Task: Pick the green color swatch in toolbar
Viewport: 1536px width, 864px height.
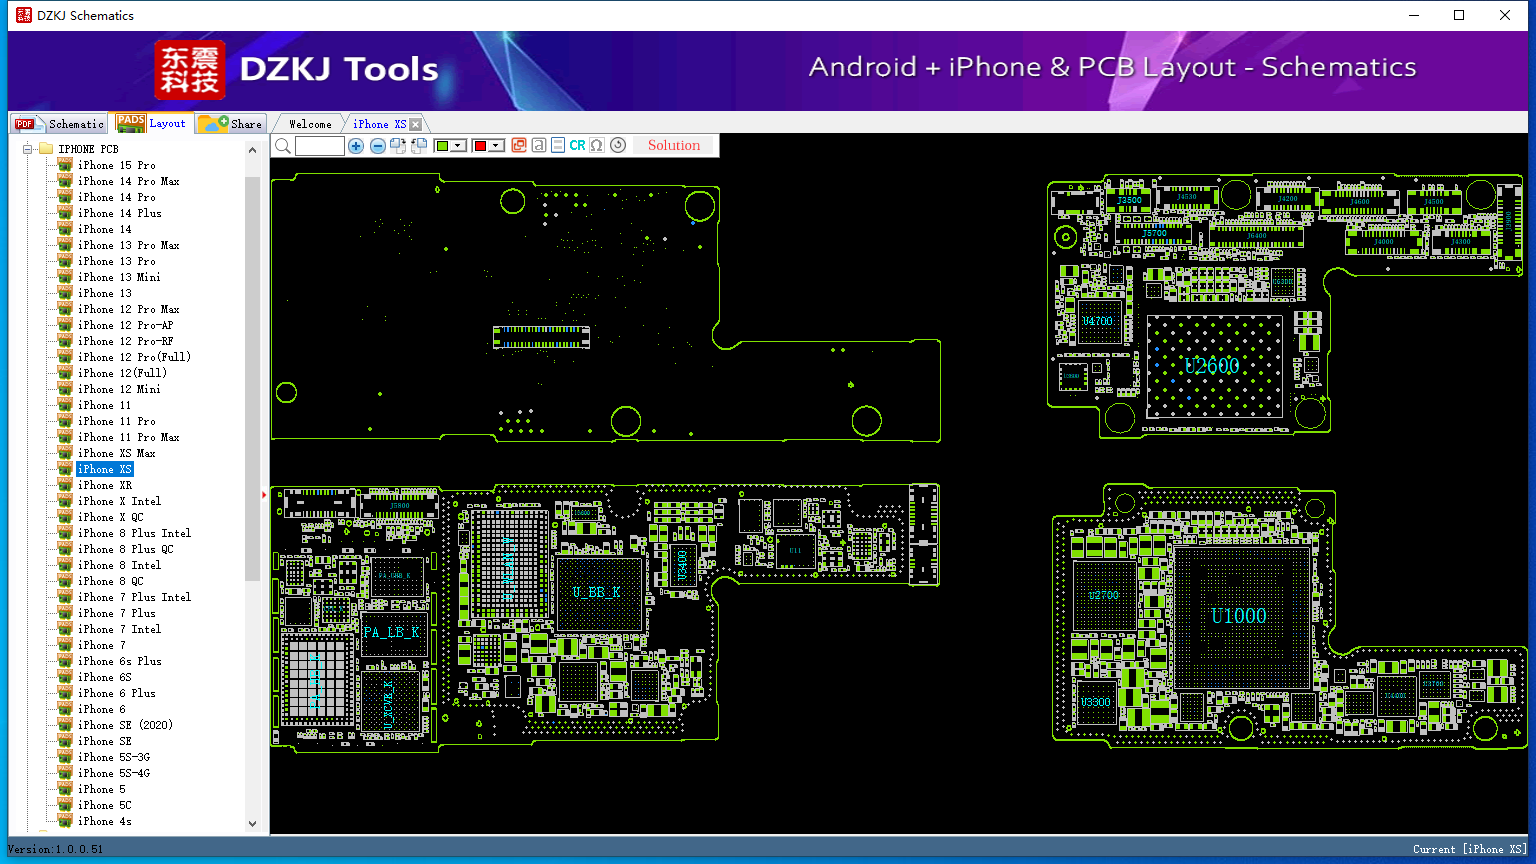Action: coord(442,146)
